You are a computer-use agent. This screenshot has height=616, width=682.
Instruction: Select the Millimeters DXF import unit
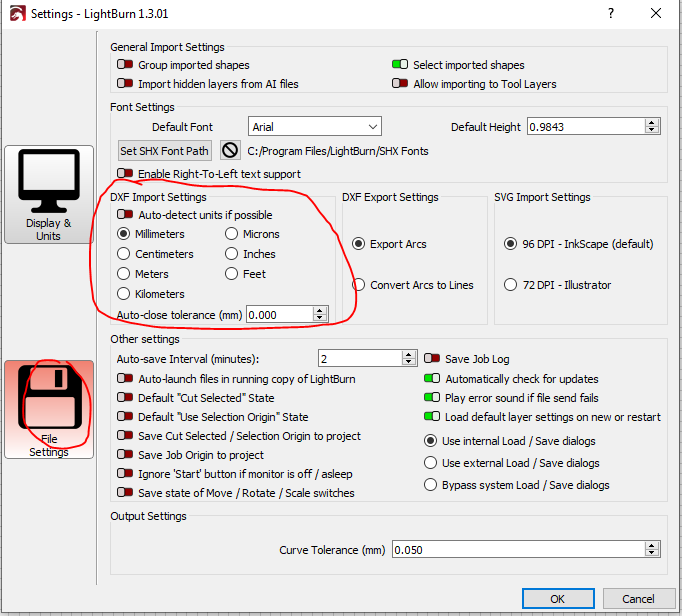coord(124,234)
